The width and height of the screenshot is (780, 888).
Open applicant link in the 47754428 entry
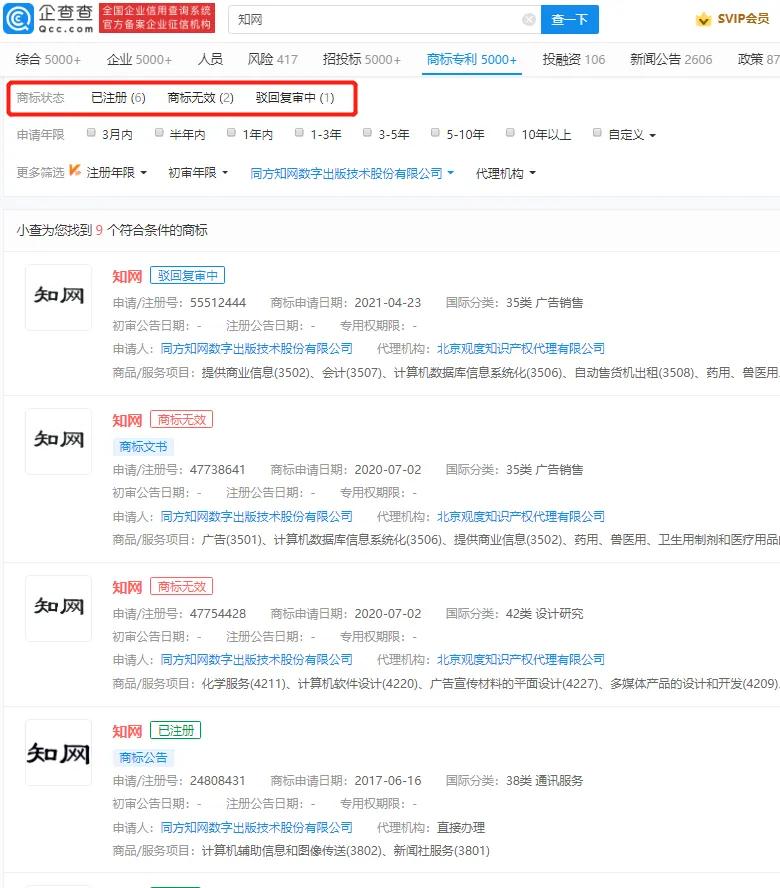(x=257, y=660)
